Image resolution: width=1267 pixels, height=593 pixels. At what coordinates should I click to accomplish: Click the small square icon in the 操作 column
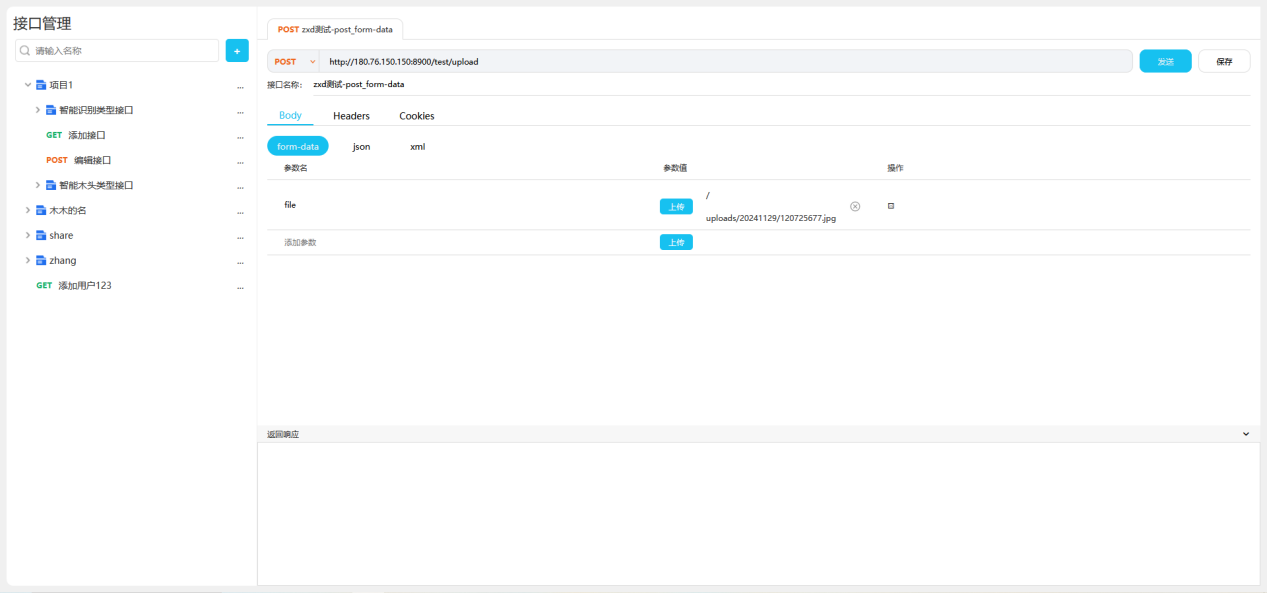pyautogui.click(x=890, y=206)
